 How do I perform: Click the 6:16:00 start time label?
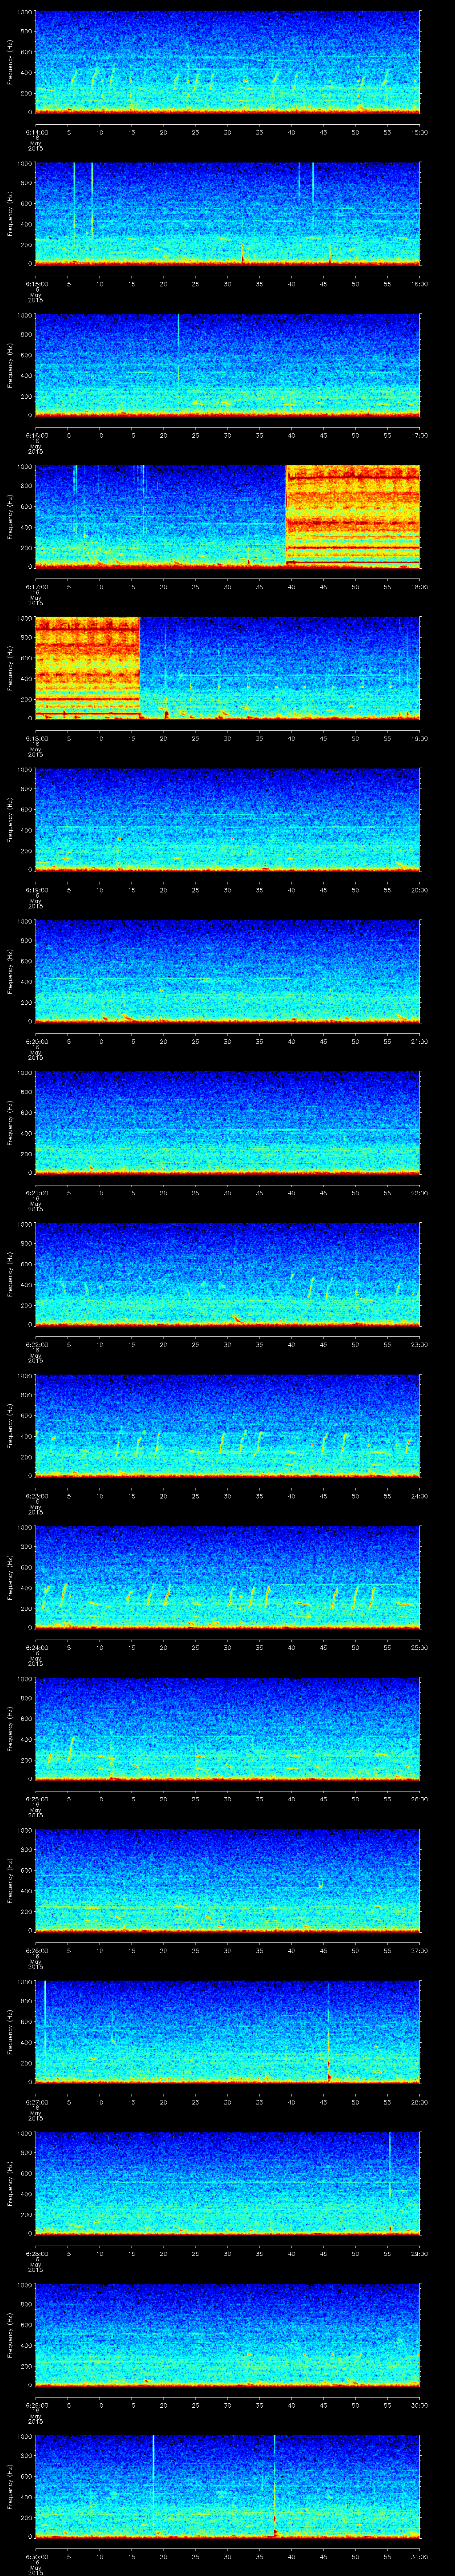[36, 435]
